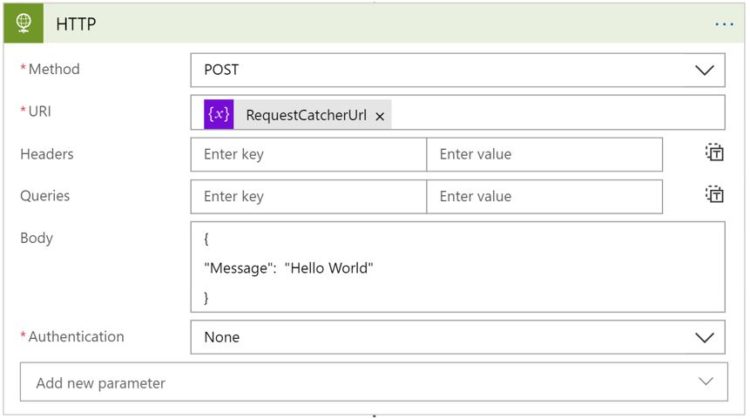Click the Body field label

(36, 238)
